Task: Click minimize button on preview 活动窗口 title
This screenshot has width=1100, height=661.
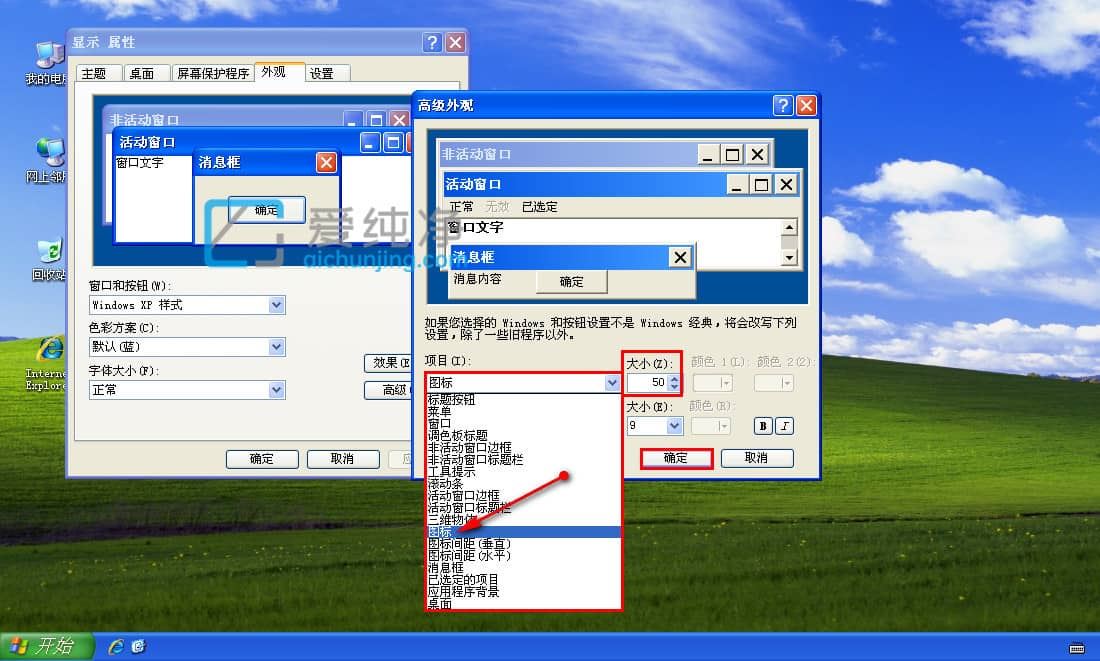Action: coord(736,185)
